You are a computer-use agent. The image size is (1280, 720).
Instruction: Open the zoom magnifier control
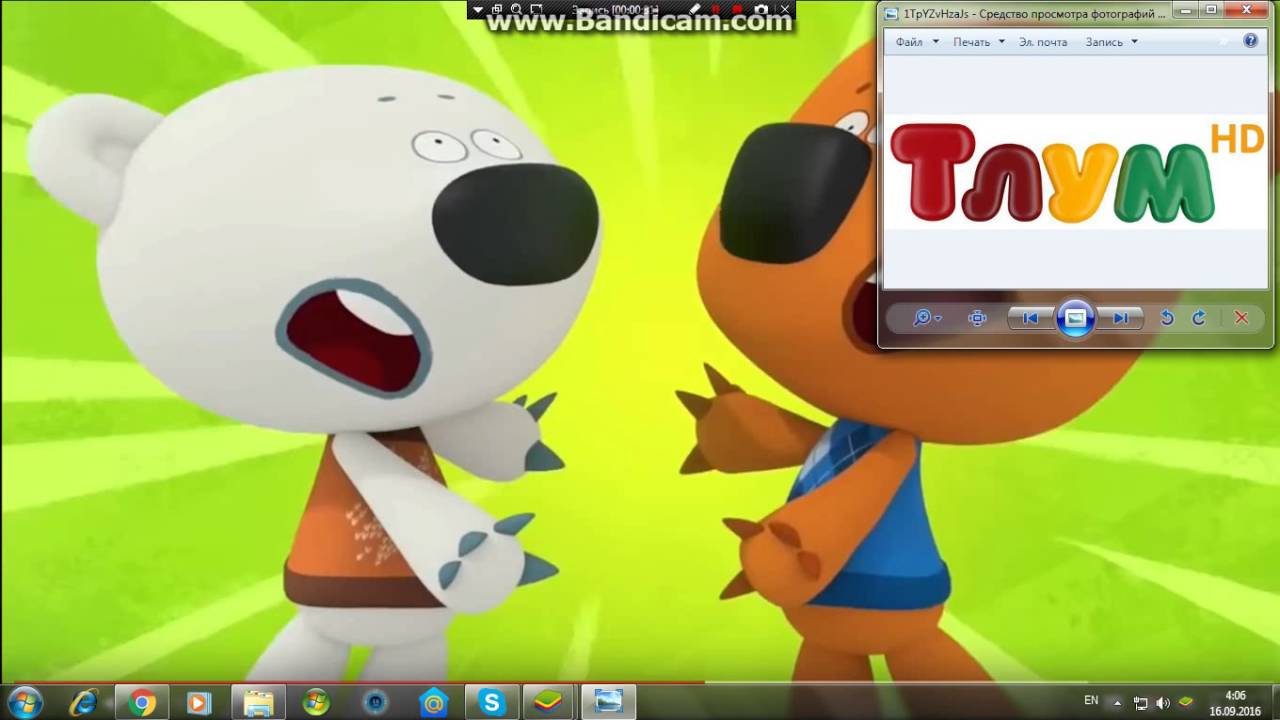tap(926, 318)
